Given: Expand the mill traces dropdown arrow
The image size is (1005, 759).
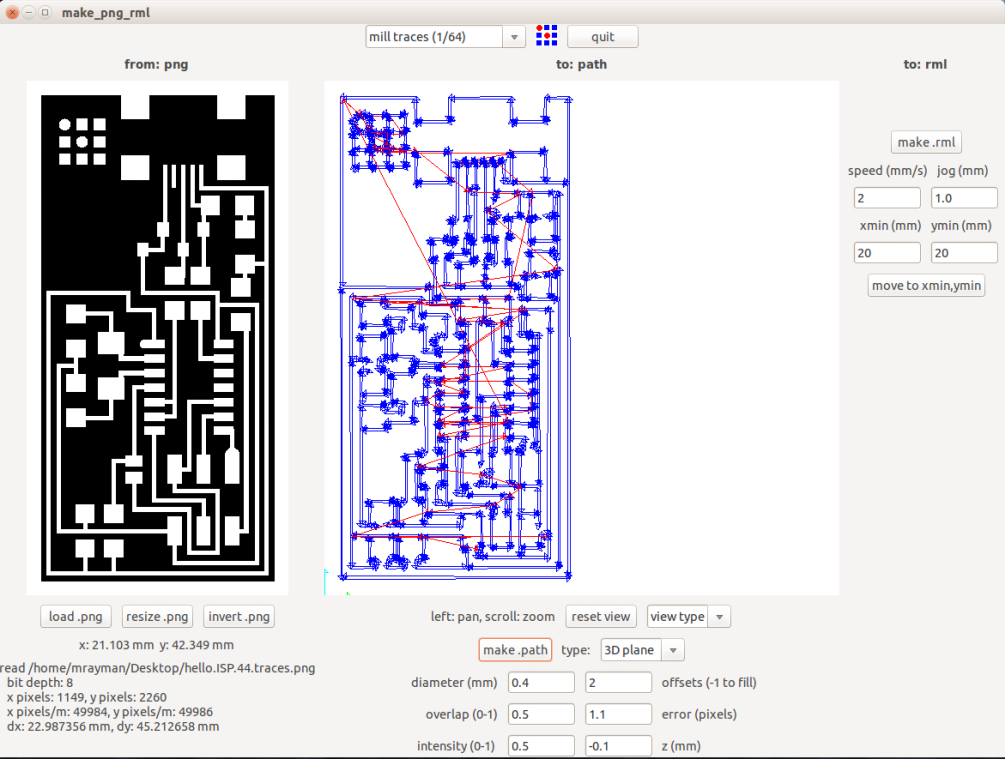Looking at the screenshot, I should pos(514,37).
